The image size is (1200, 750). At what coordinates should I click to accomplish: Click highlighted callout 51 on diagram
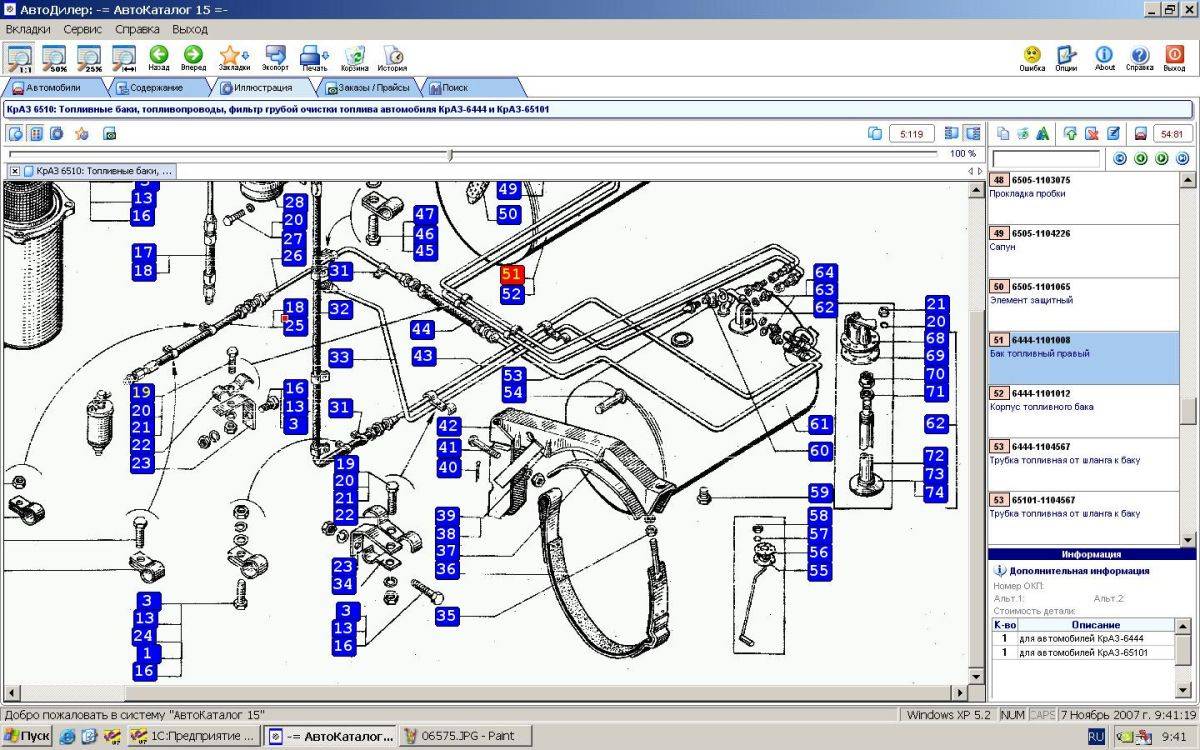point(512,273)
